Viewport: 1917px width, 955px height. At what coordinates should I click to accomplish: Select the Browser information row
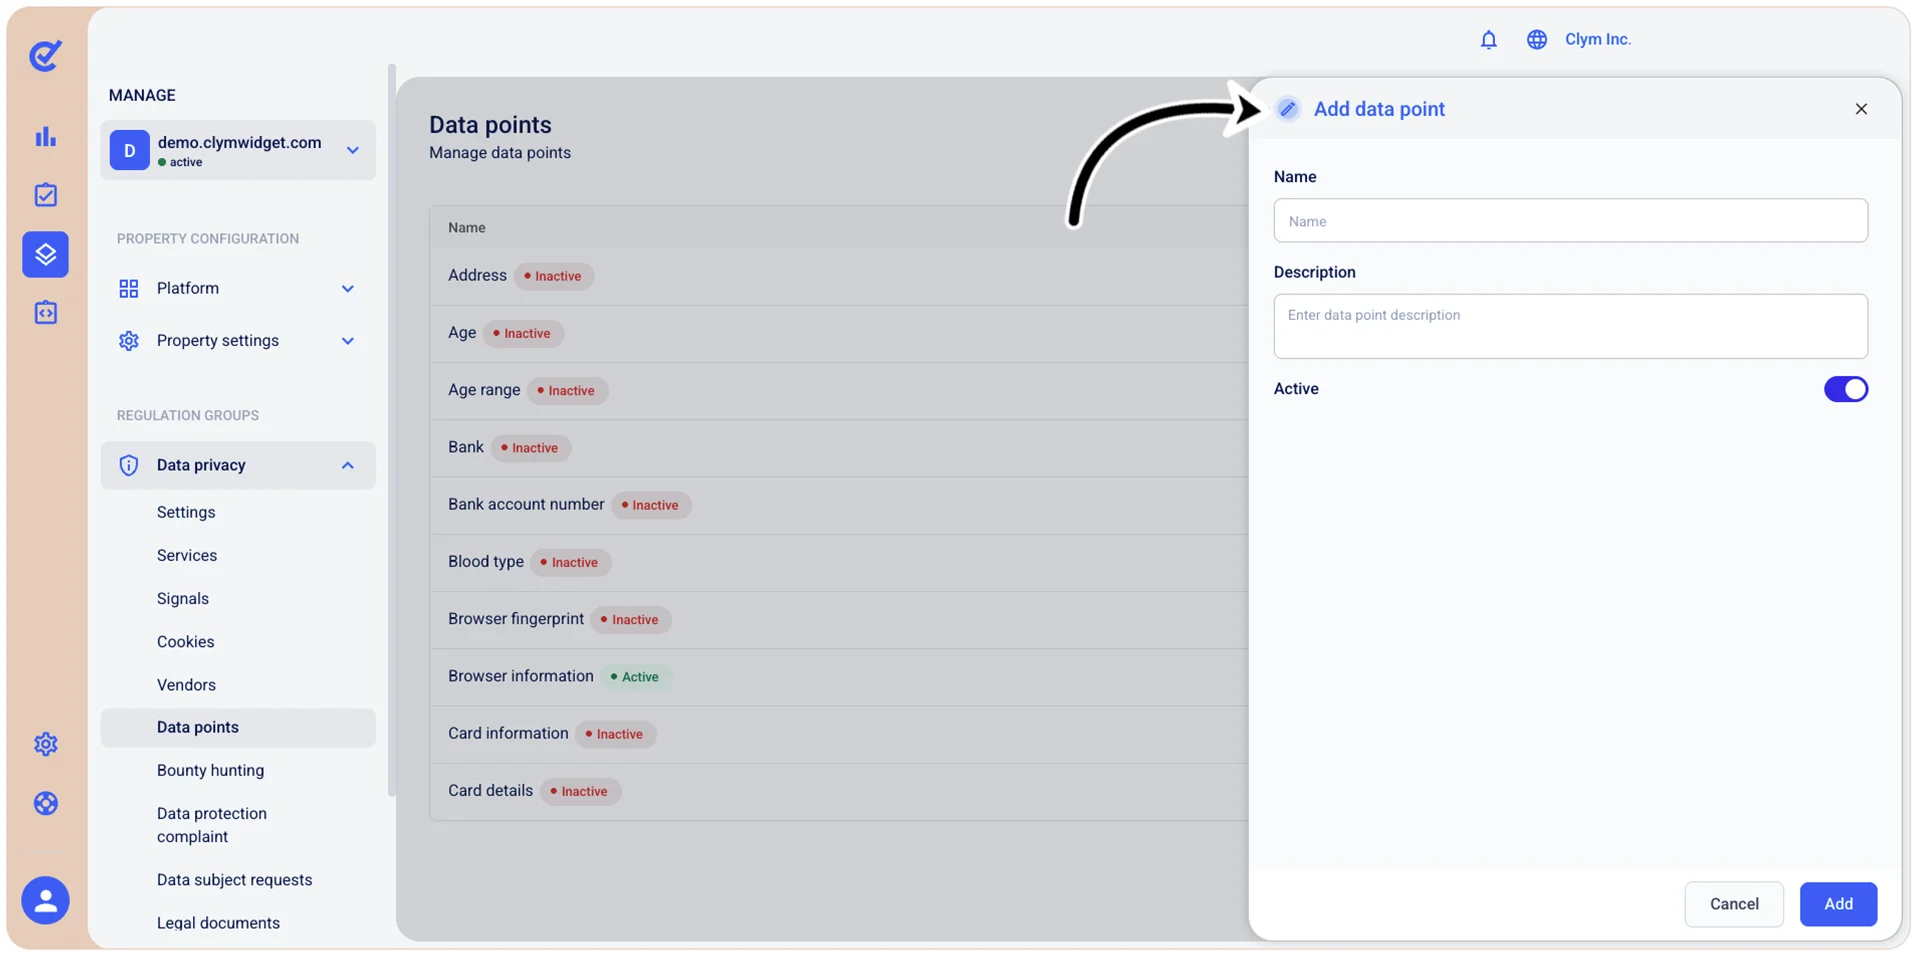839,677
